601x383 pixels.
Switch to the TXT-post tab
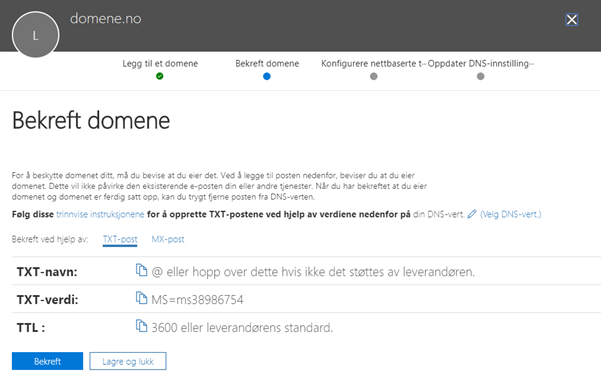120,239
